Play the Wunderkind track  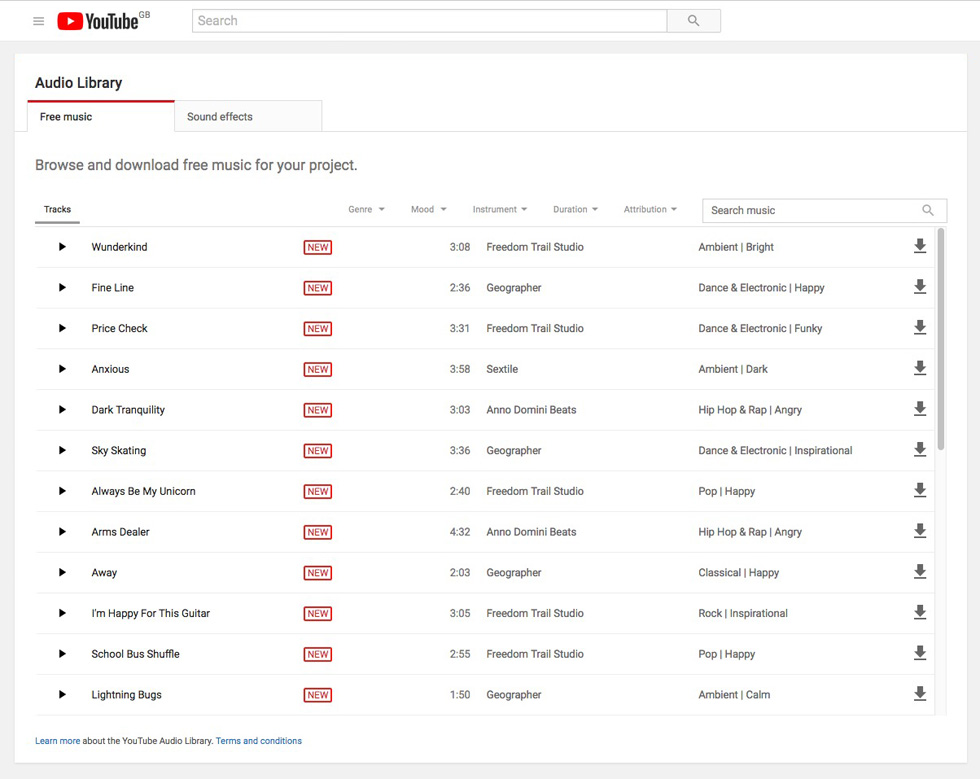62,247
